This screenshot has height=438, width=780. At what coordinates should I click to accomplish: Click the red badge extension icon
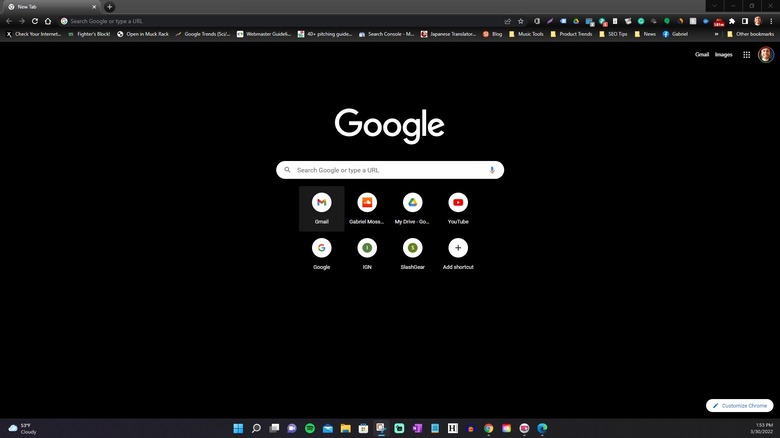click(x=719, y=21)
